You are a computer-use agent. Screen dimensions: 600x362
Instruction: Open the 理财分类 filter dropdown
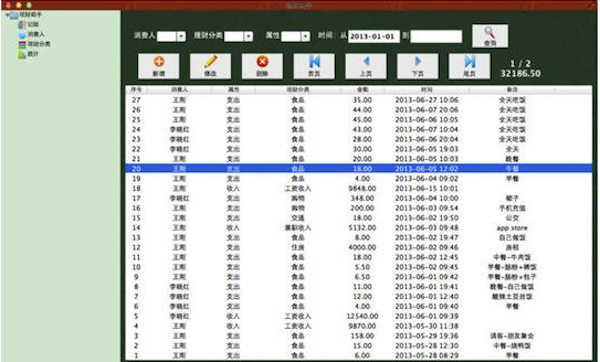pyautogui.click(x=238, y=36)
